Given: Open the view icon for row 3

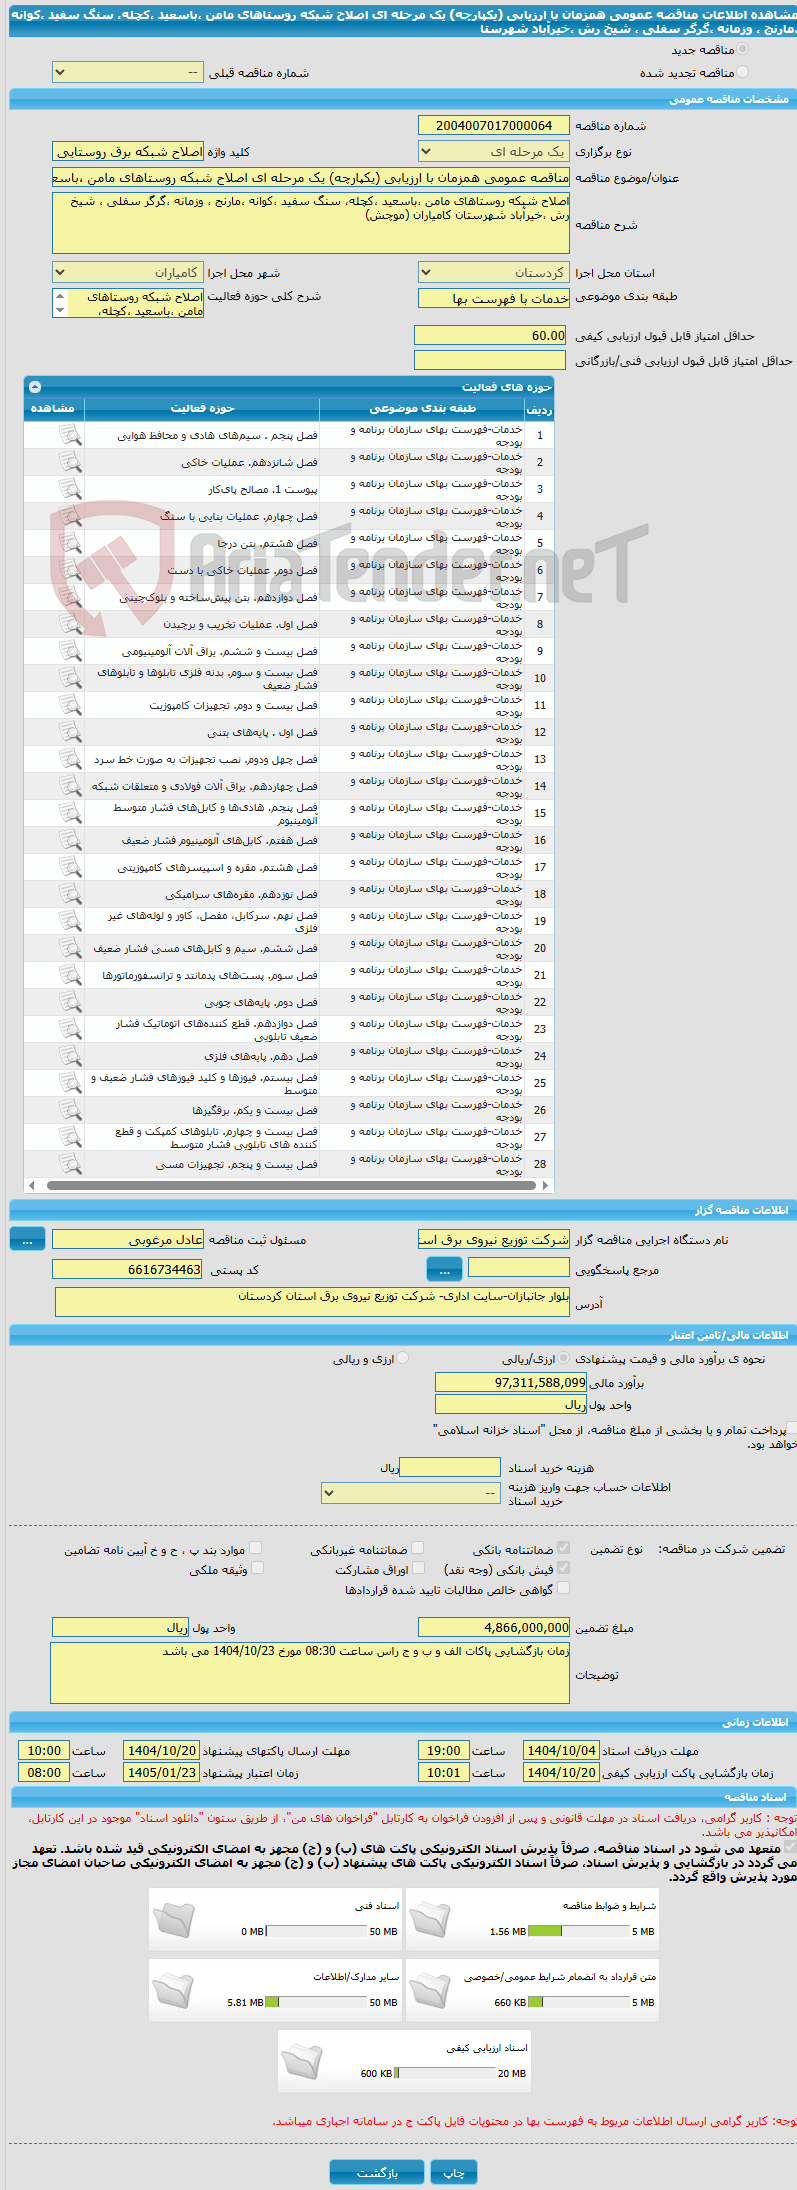Looking at the screenshot, I should pos(70,489).
